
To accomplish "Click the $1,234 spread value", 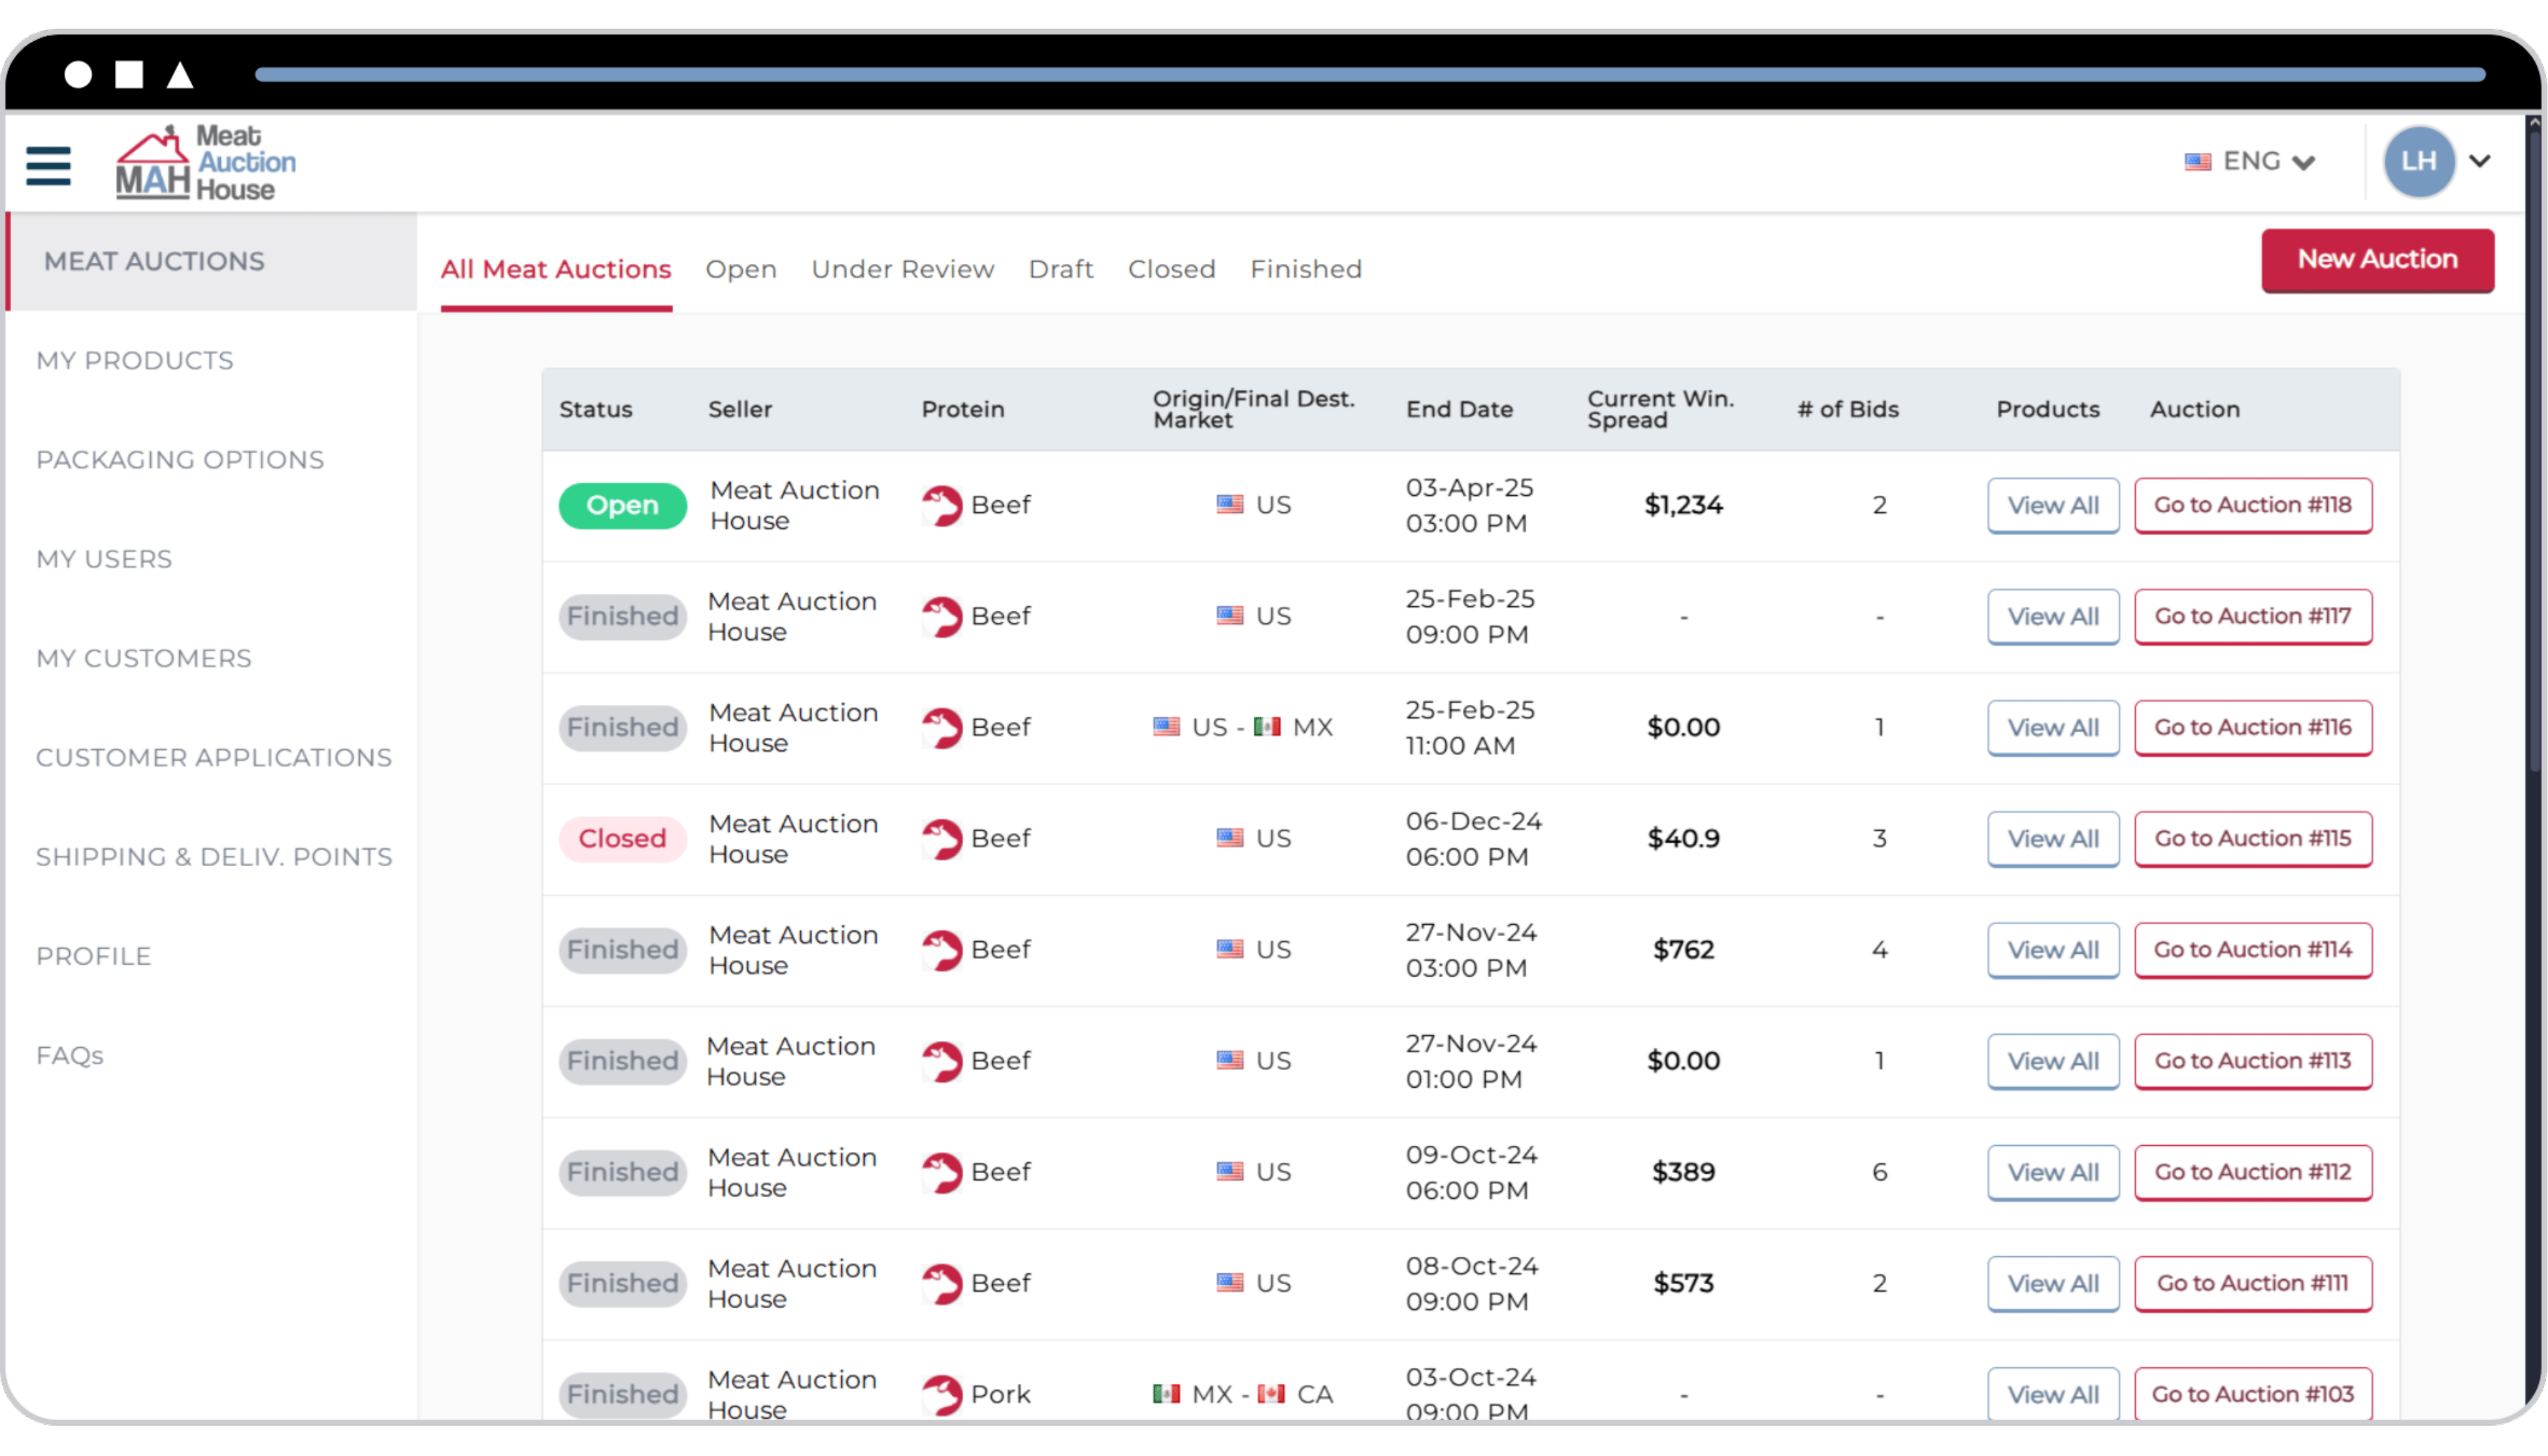I will tap(1683, 505).
